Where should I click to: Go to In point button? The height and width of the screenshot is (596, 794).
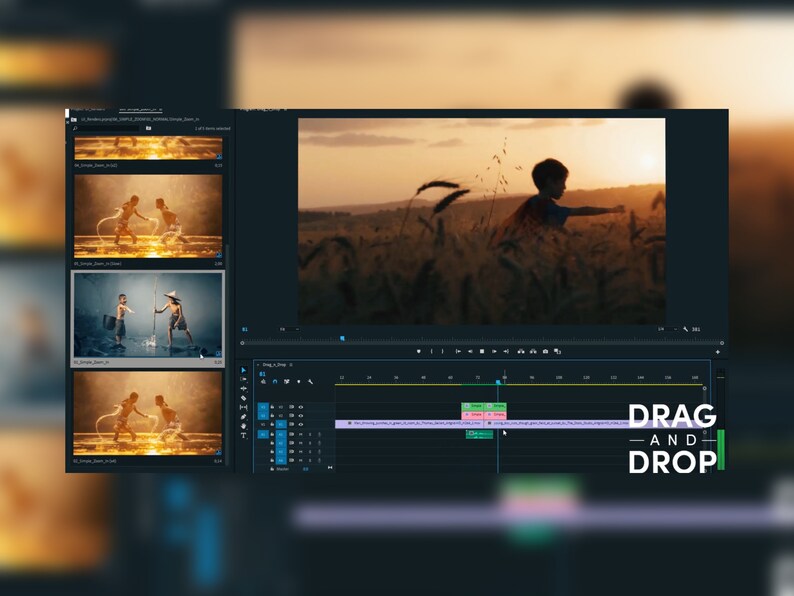coord(458,351)
